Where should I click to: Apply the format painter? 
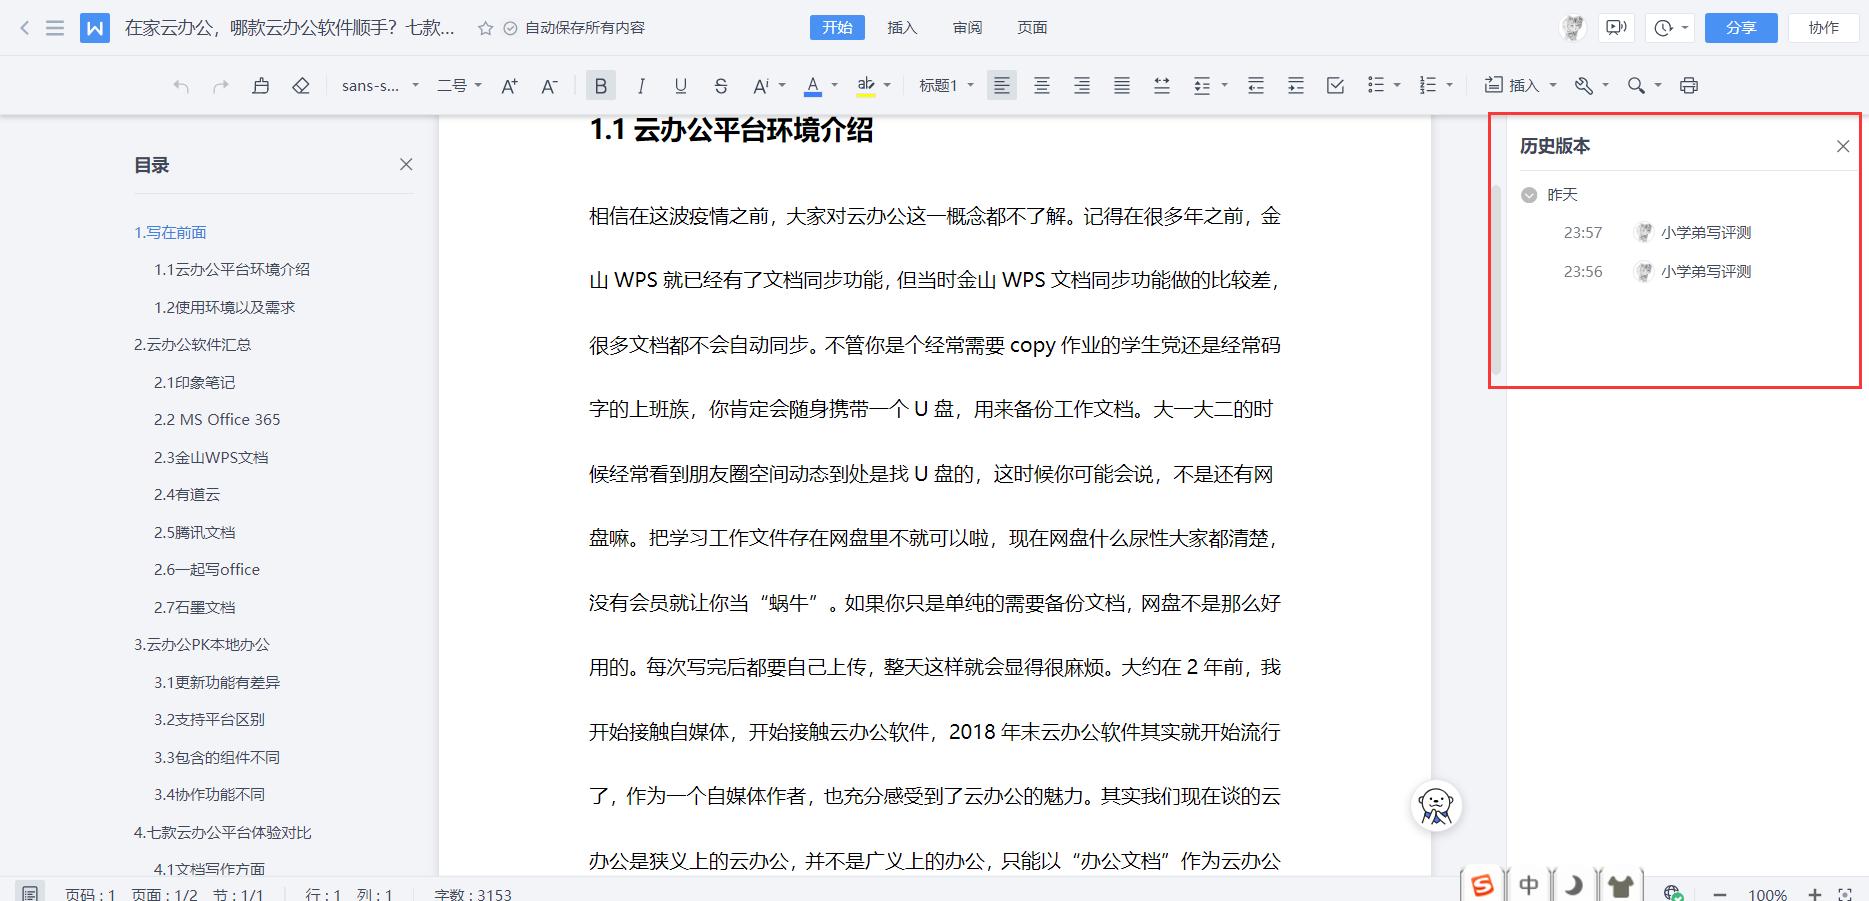pyautogui.click(x=261, y=85)
